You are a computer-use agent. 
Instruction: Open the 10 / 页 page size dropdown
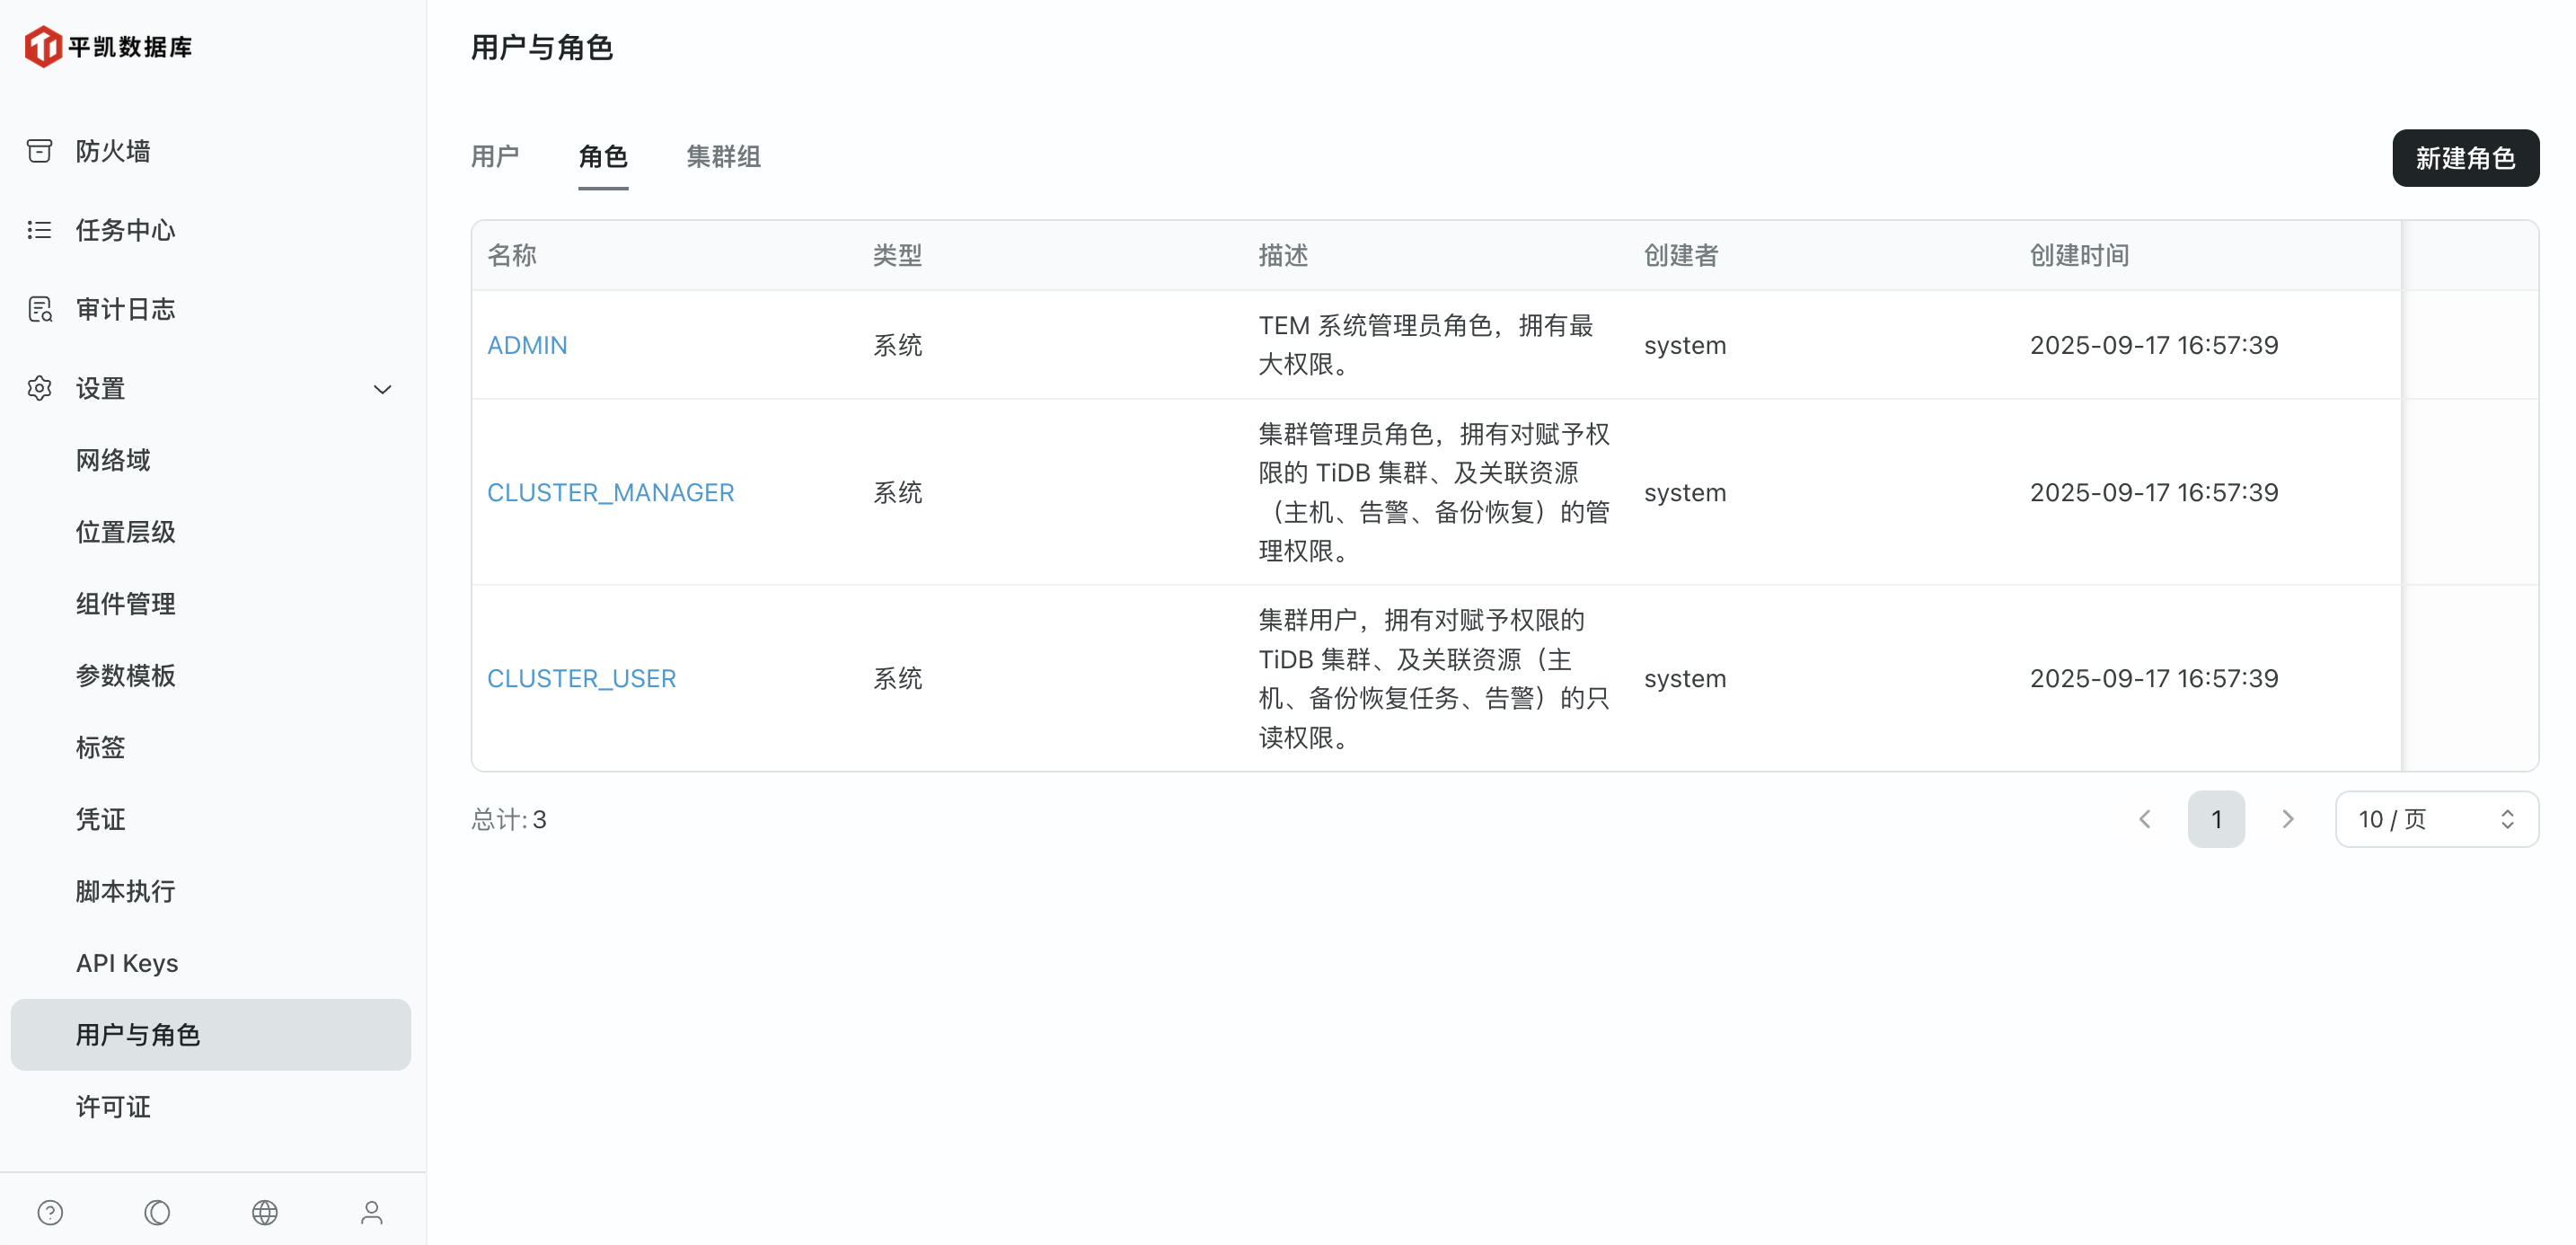click(x=2436, y=819)
